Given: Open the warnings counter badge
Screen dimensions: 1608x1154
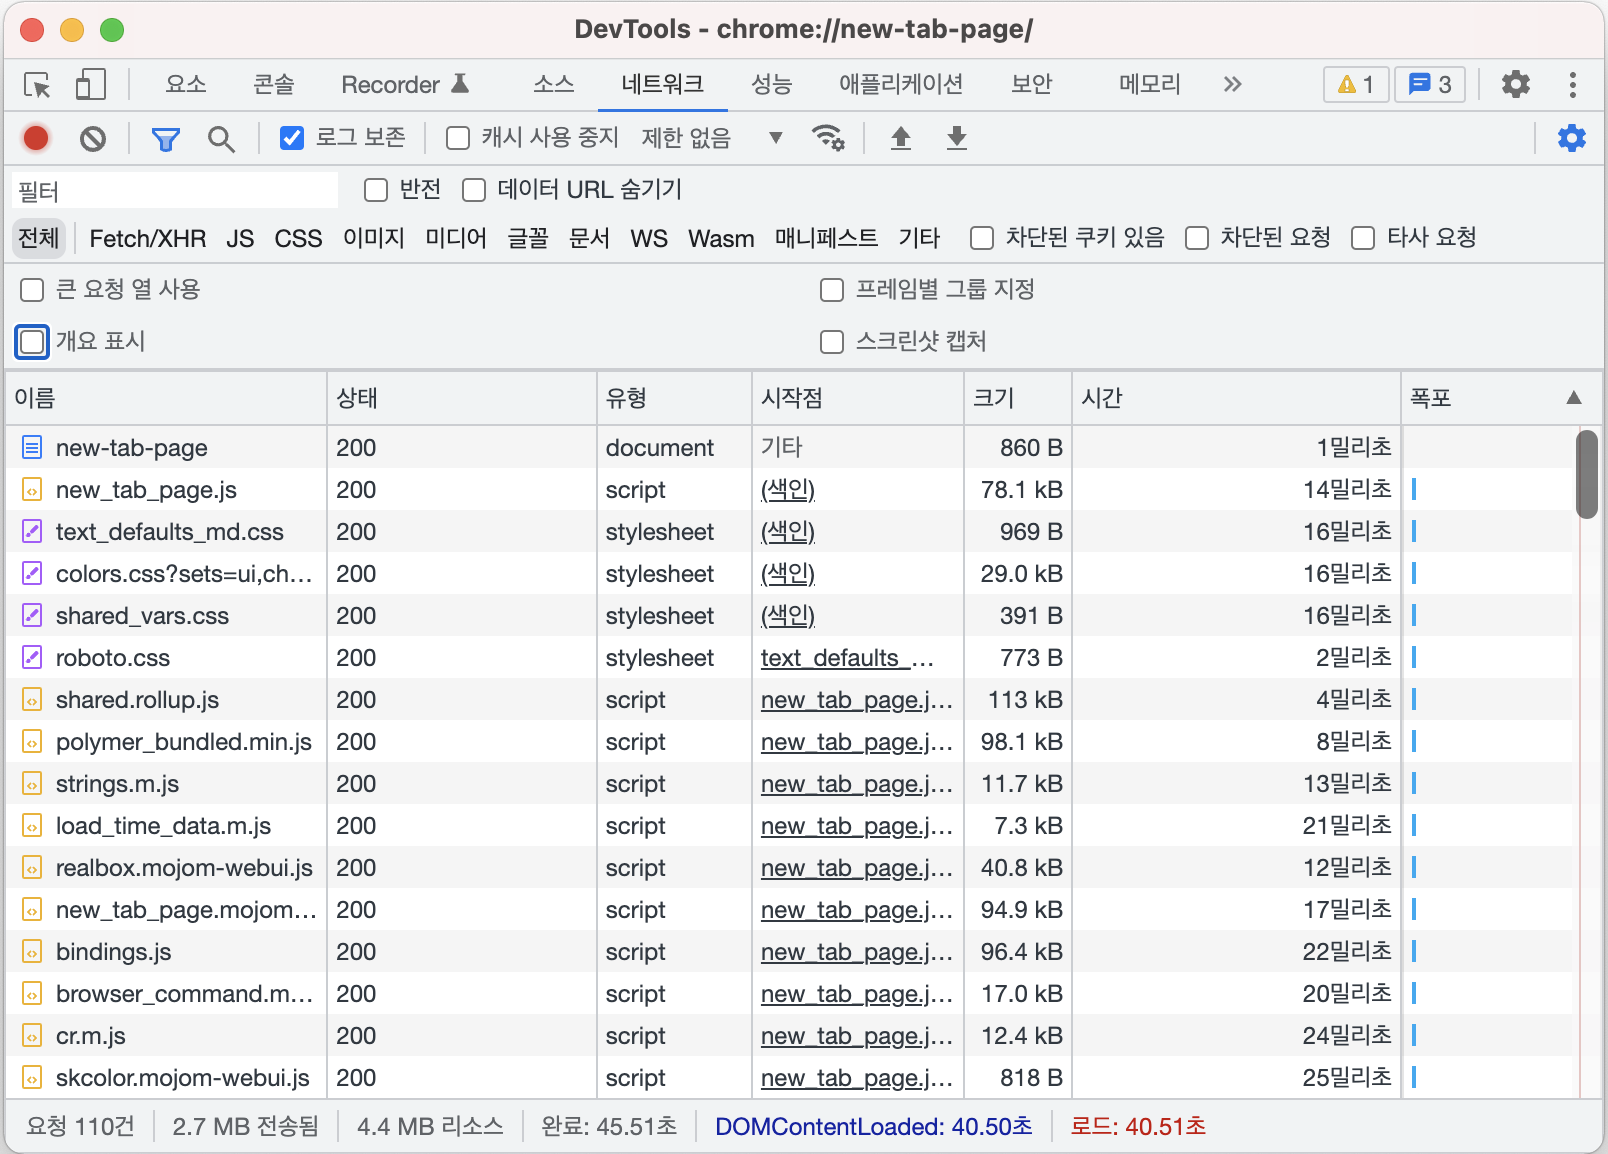Looking at the screenshot, I should [x=1356, y=85].
